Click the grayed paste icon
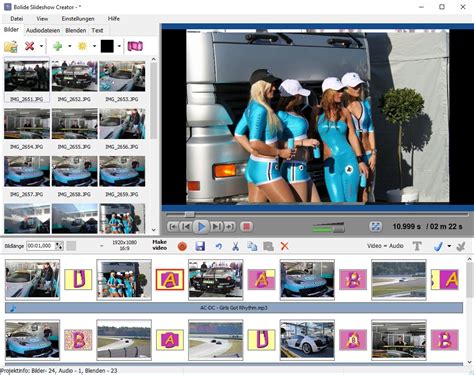The height and width of the screenshot is (375, 474). pos(268,246)
